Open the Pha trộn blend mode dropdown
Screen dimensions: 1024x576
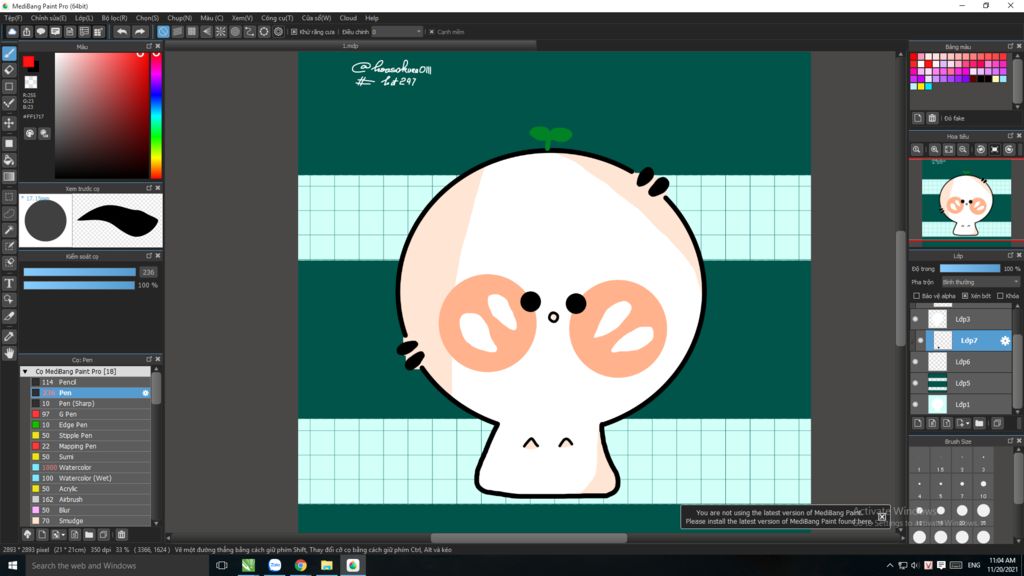(x=980, y=282)
